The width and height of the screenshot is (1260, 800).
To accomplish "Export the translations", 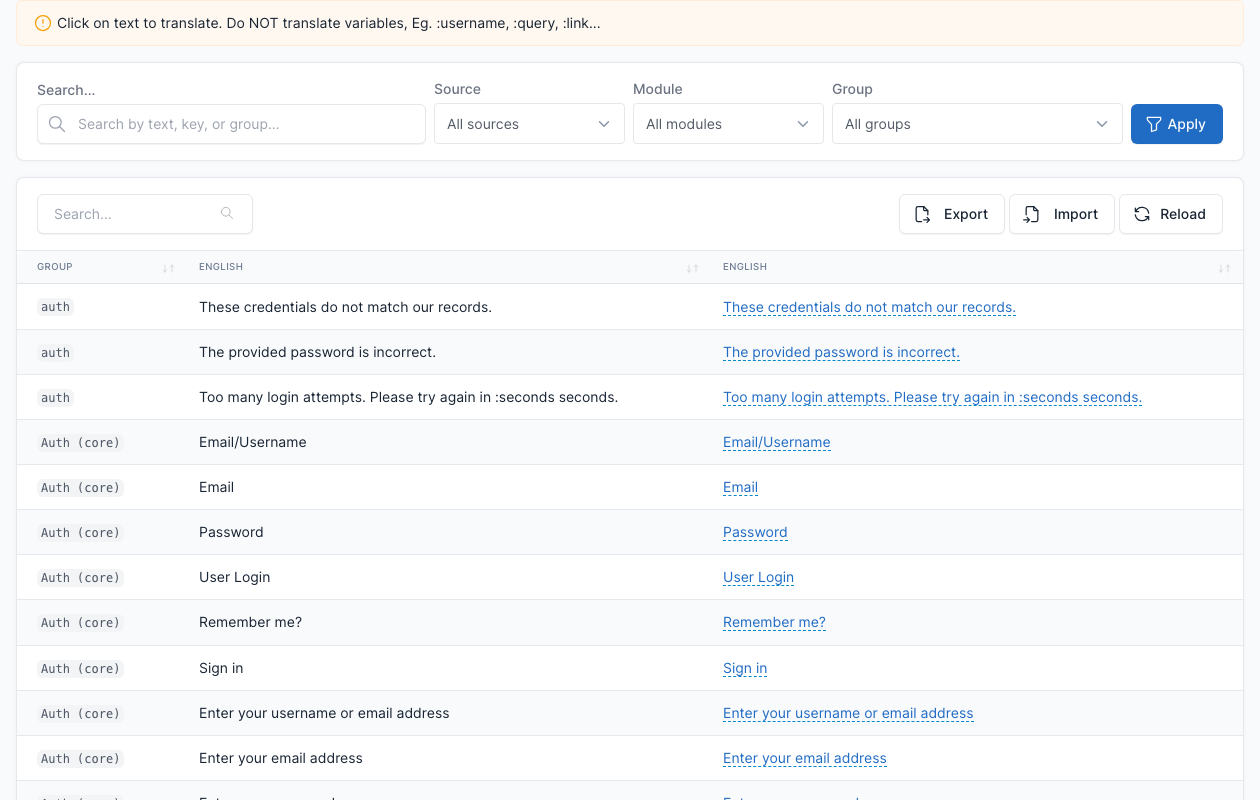I will (952, 214).
